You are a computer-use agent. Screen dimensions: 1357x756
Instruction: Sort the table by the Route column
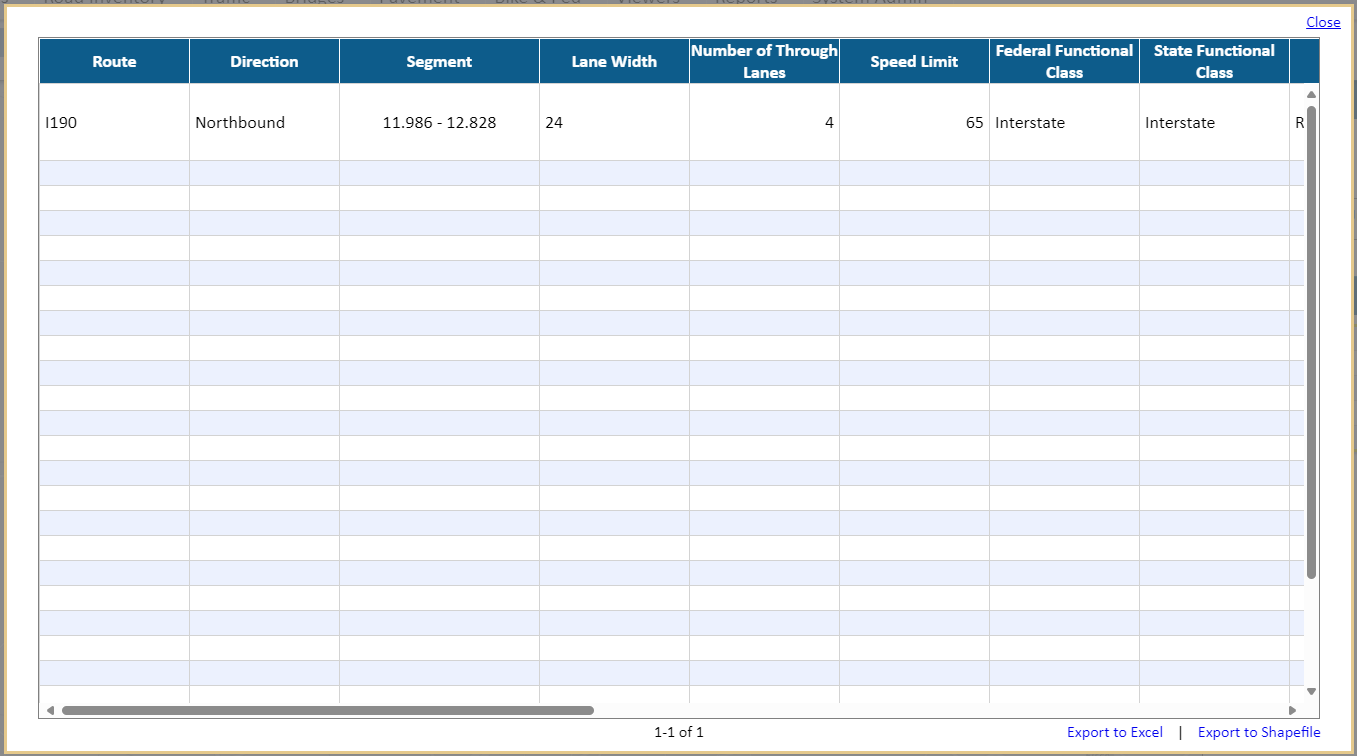113,61
